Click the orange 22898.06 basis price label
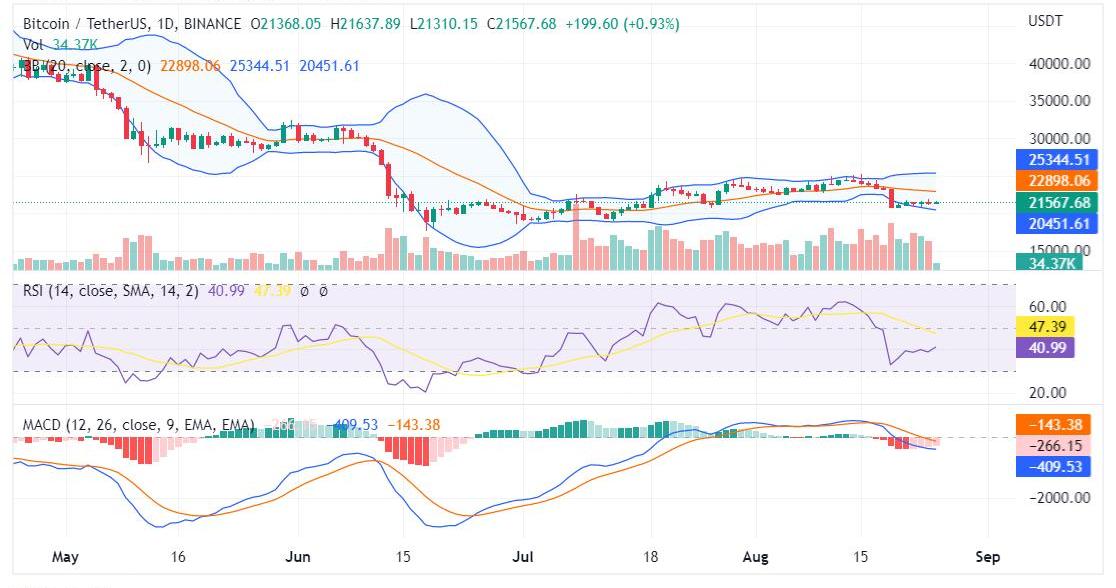Viewport: 1116px width, 588px height. pos(1056,181)
